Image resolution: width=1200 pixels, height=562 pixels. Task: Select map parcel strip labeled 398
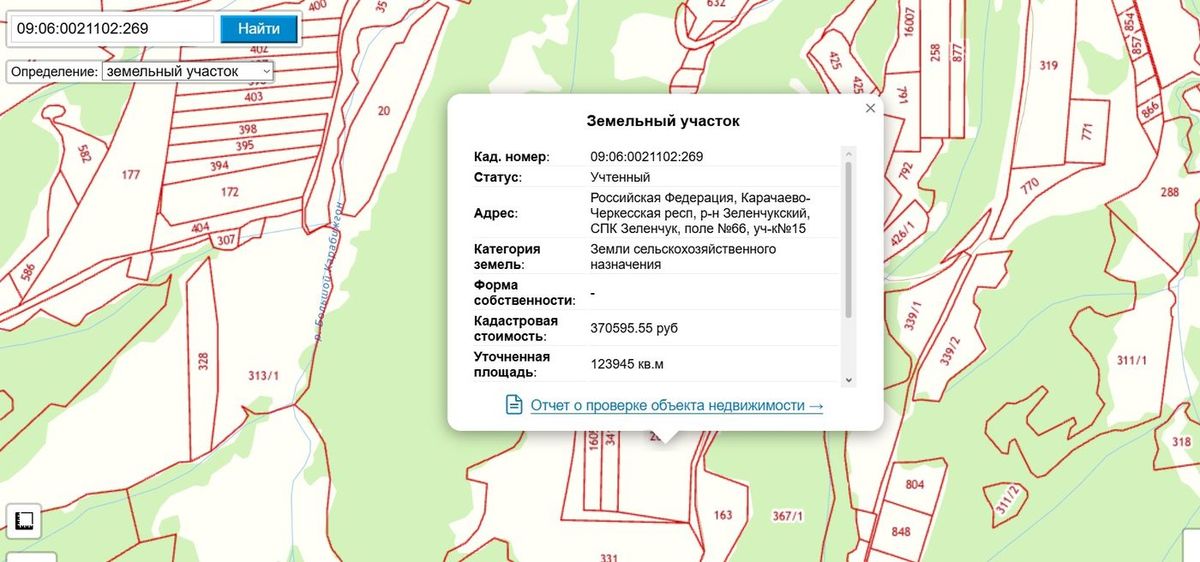pyautogui.click(x=247, y=129)
